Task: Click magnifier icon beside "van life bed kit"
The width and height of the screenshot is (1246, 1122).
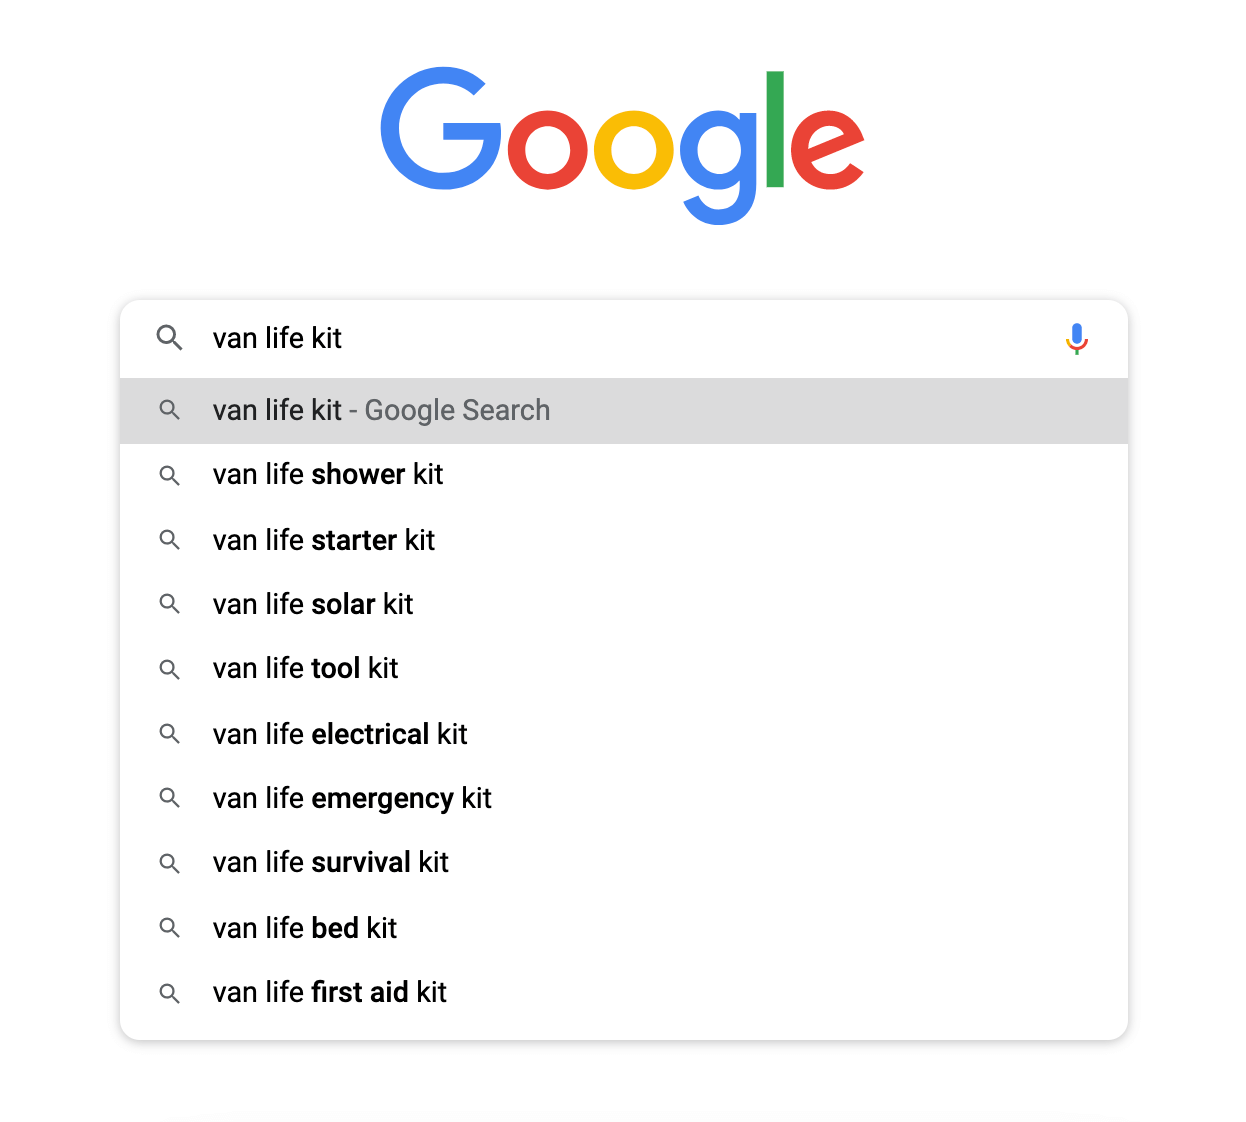Action: 170,928
